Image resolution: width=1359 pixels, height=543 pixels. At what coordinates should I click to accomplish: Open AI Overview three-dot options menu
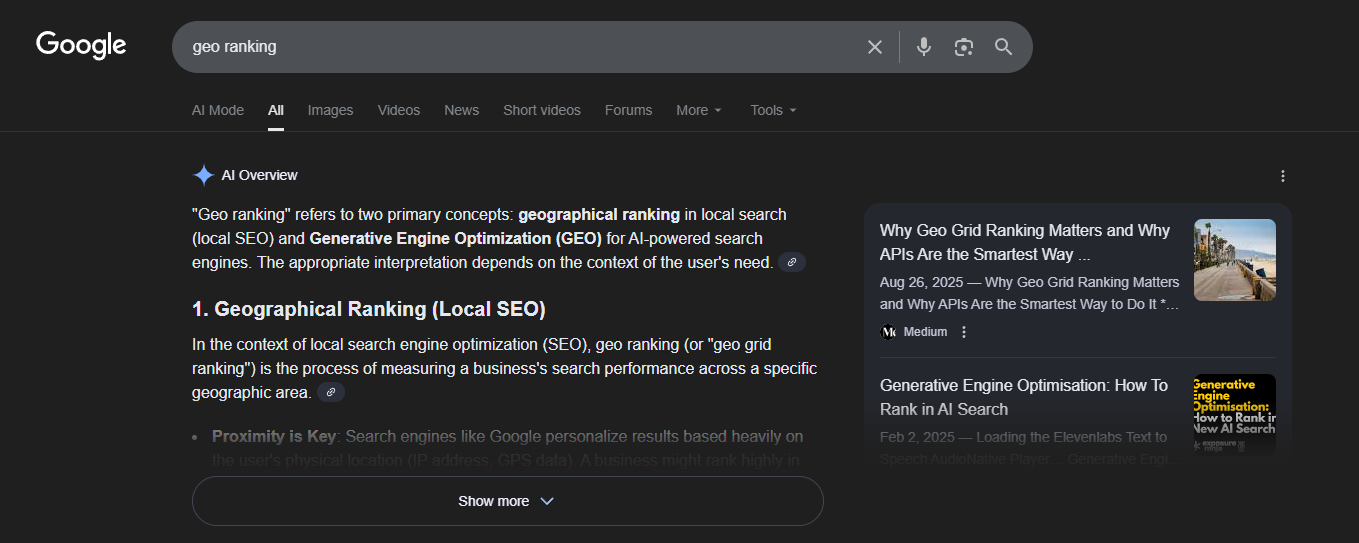[x=1283, y=176]
